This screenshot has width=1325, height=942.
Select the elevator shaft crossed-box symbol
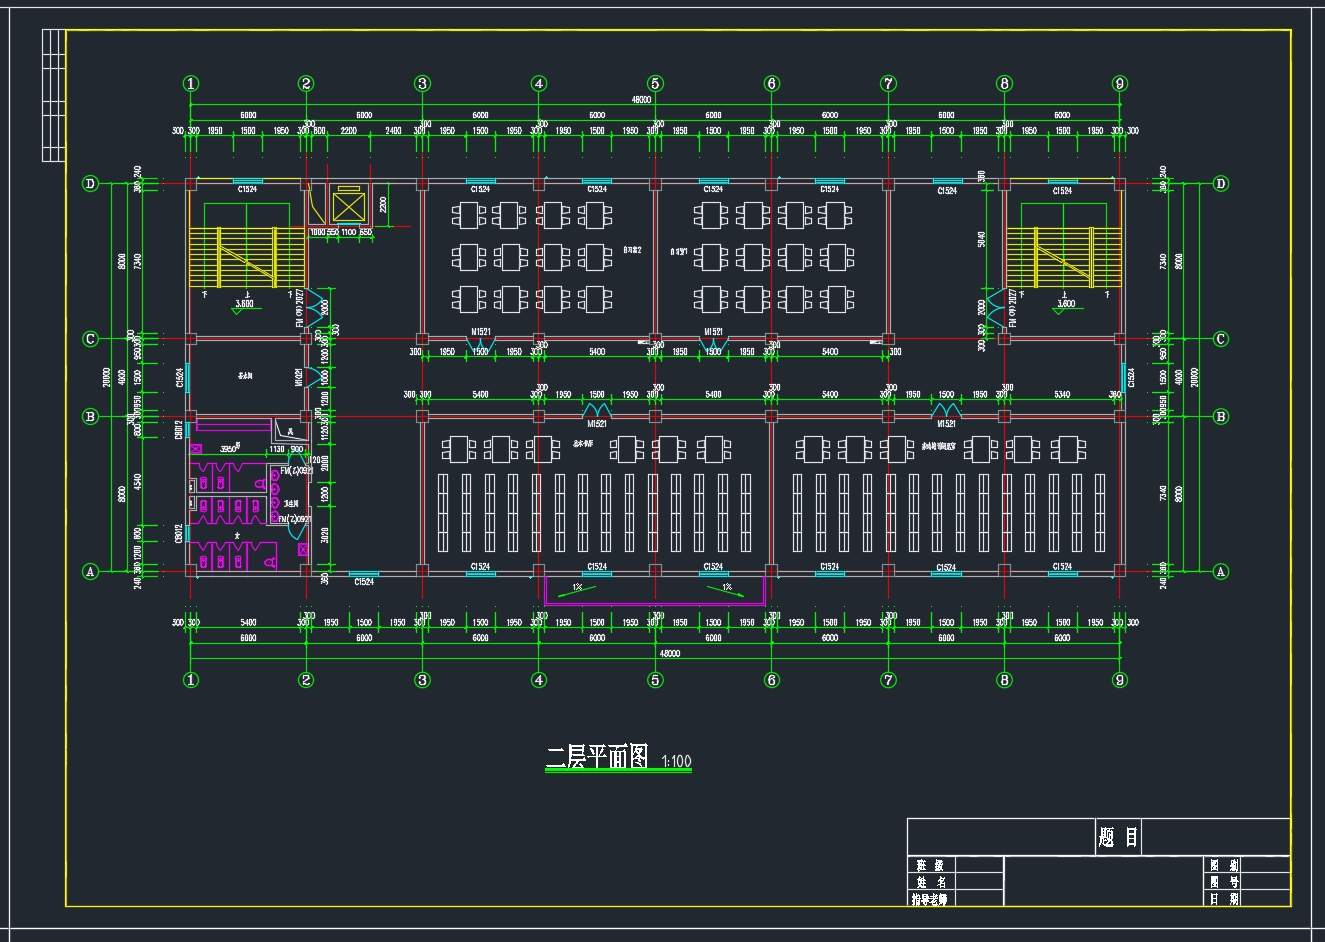(x=349, y=206)
